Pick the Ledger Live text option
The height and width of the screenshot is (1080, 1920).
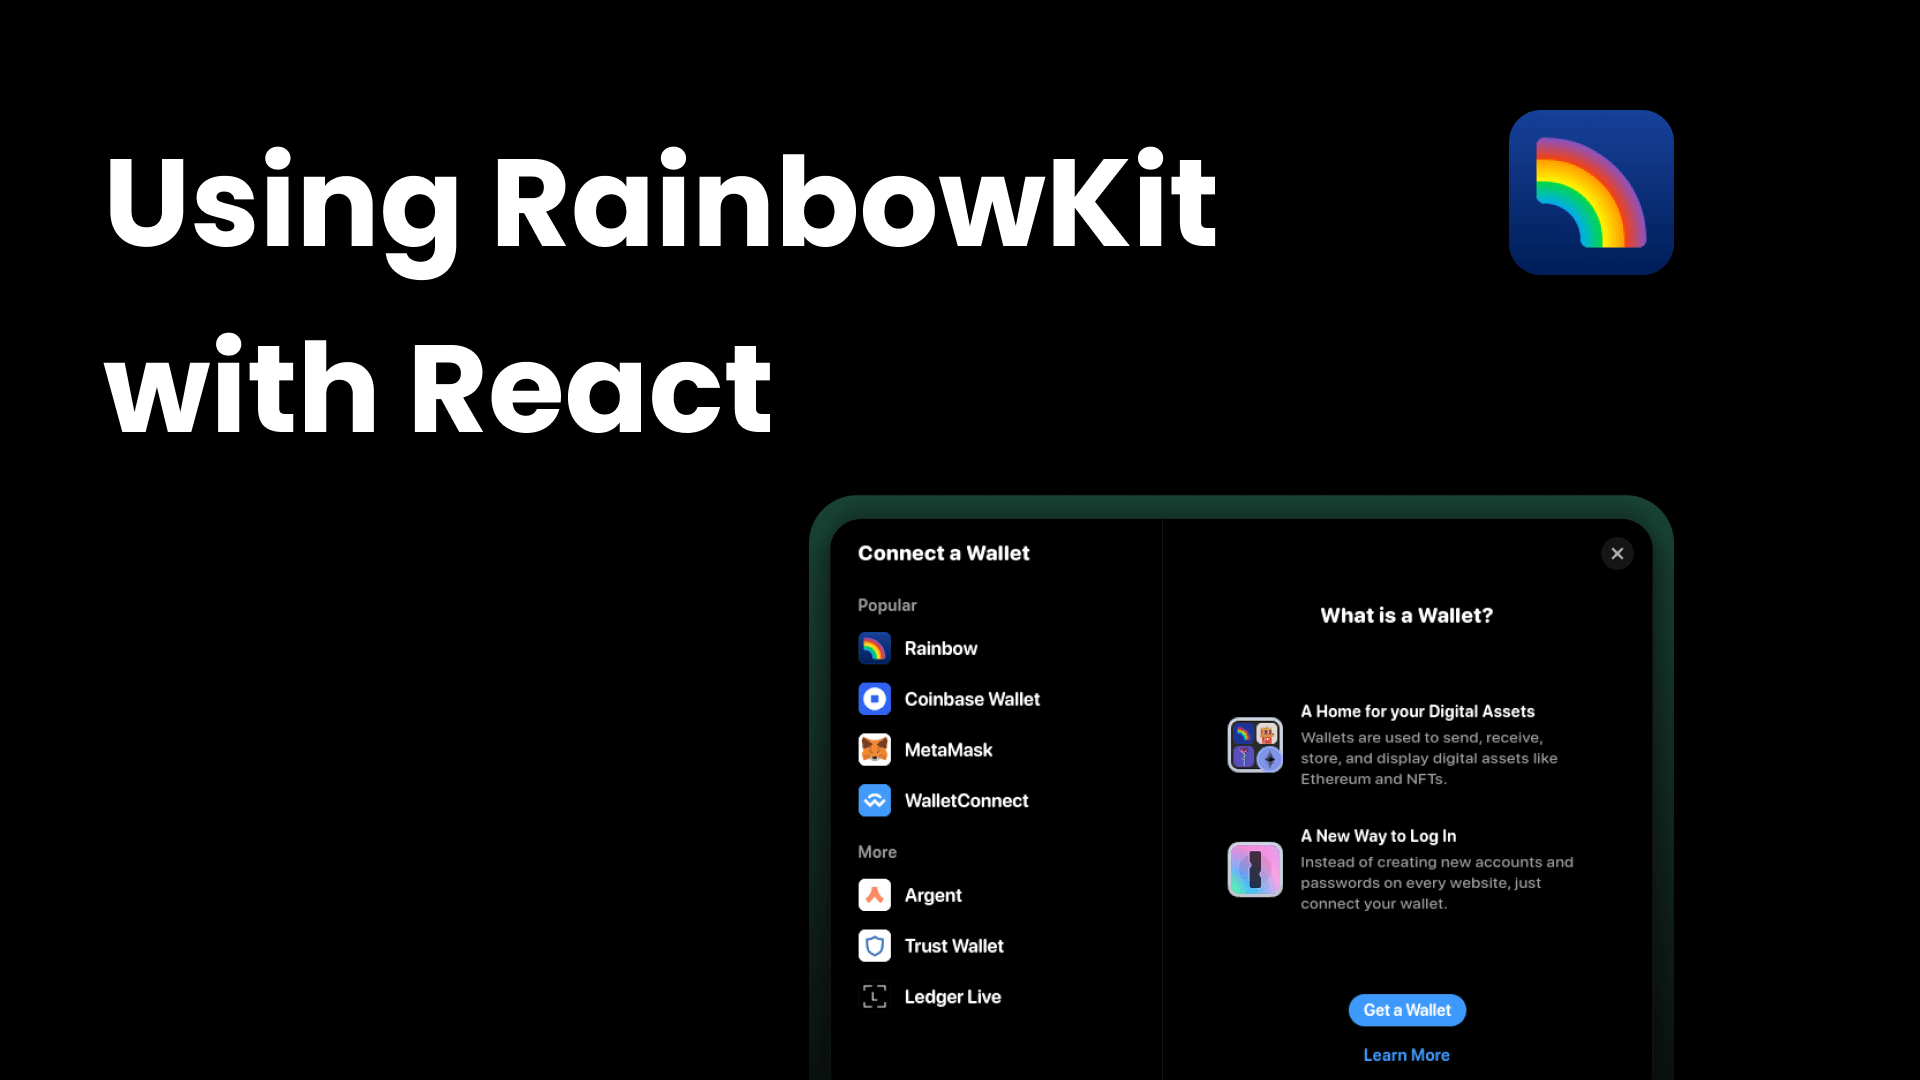point(952,997)
